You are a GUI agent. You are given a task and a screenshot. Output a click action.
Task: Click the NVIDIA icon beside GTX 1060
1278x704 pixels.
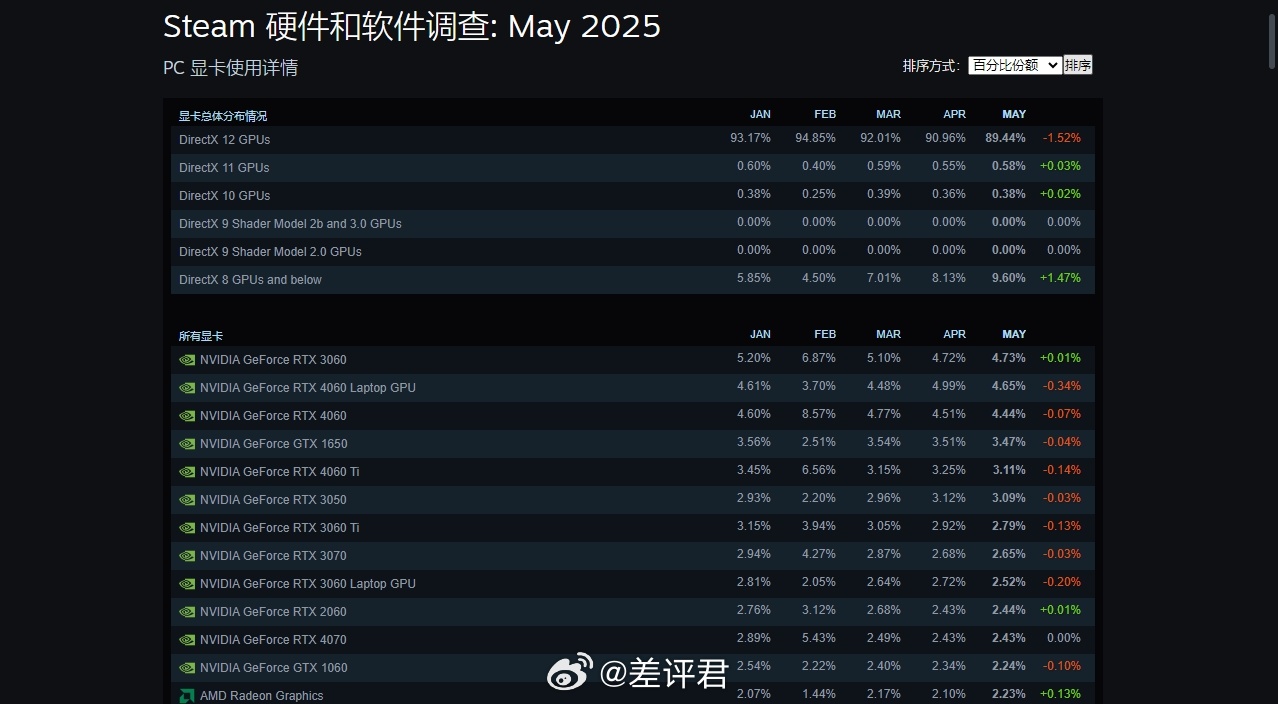[x=187, y=668]
